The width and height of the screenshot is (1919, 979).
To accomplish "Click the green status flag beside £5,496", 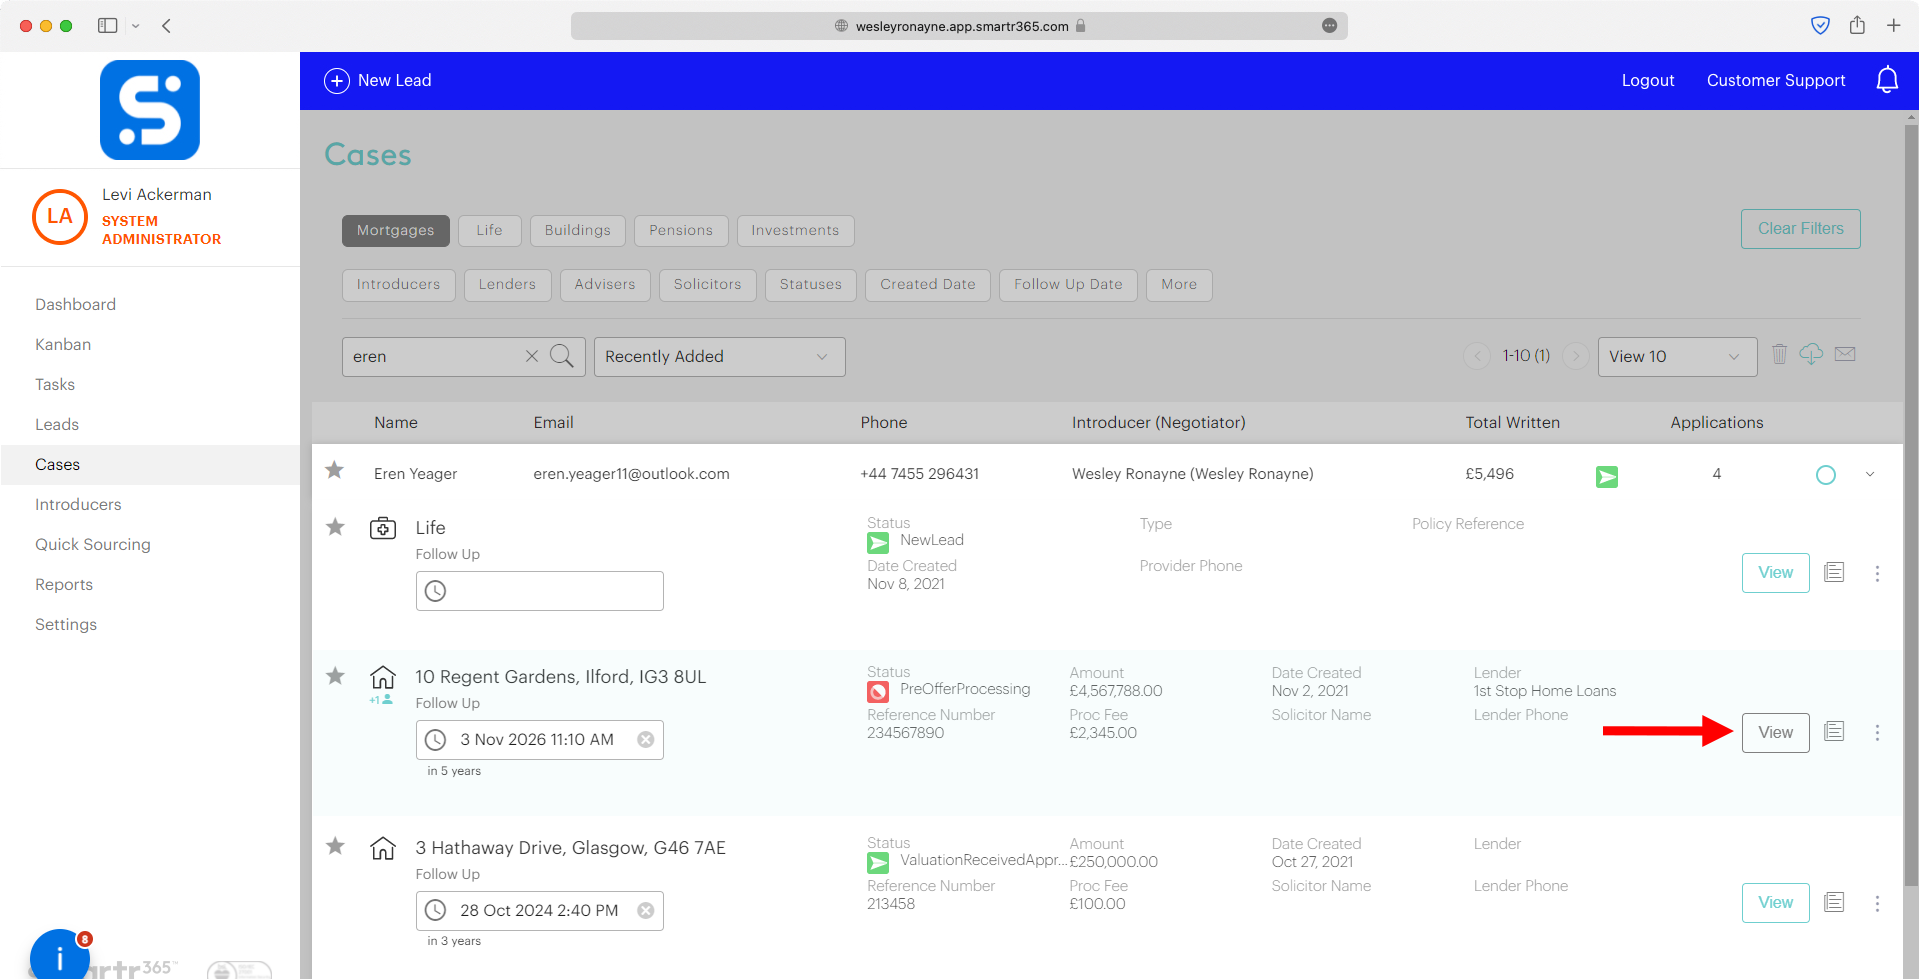I will pos(1607,477).
